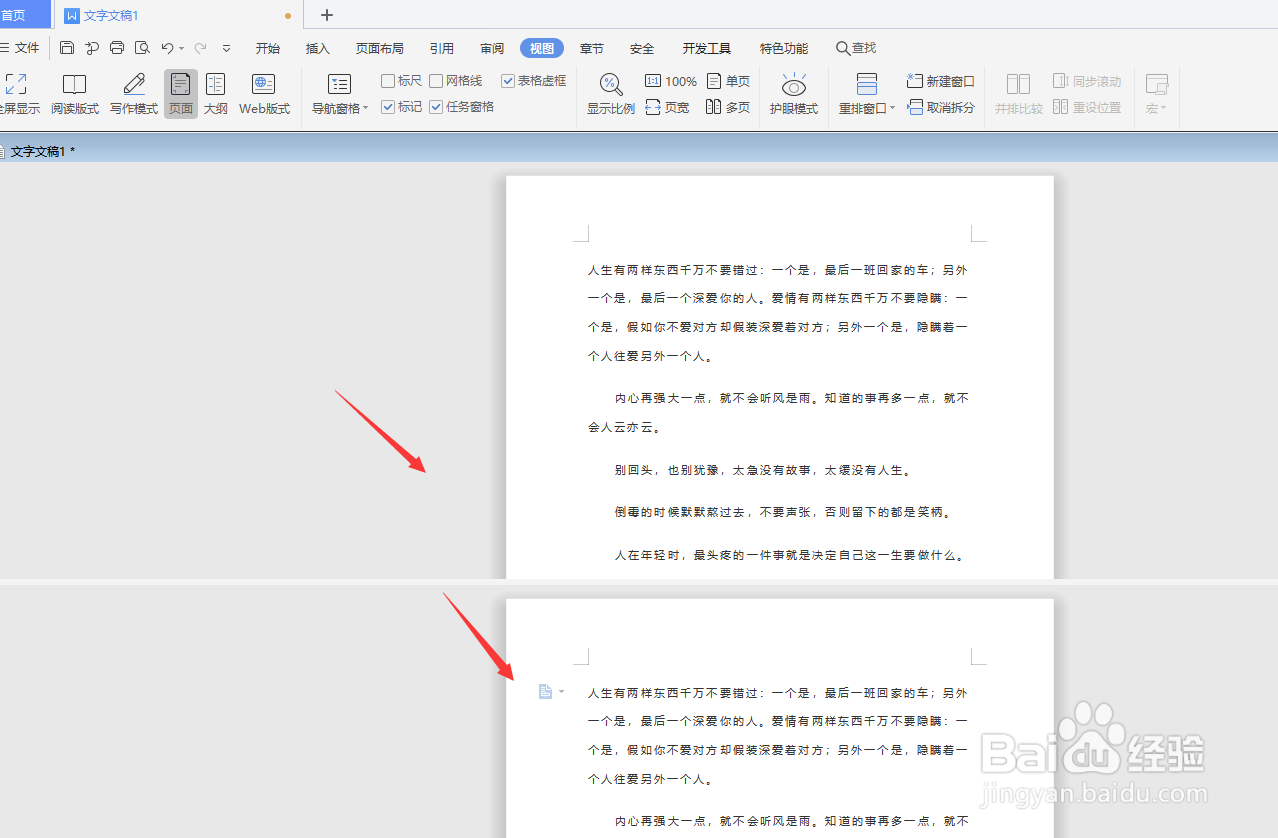Open the 开始 ribbon tab

point(268,48)
